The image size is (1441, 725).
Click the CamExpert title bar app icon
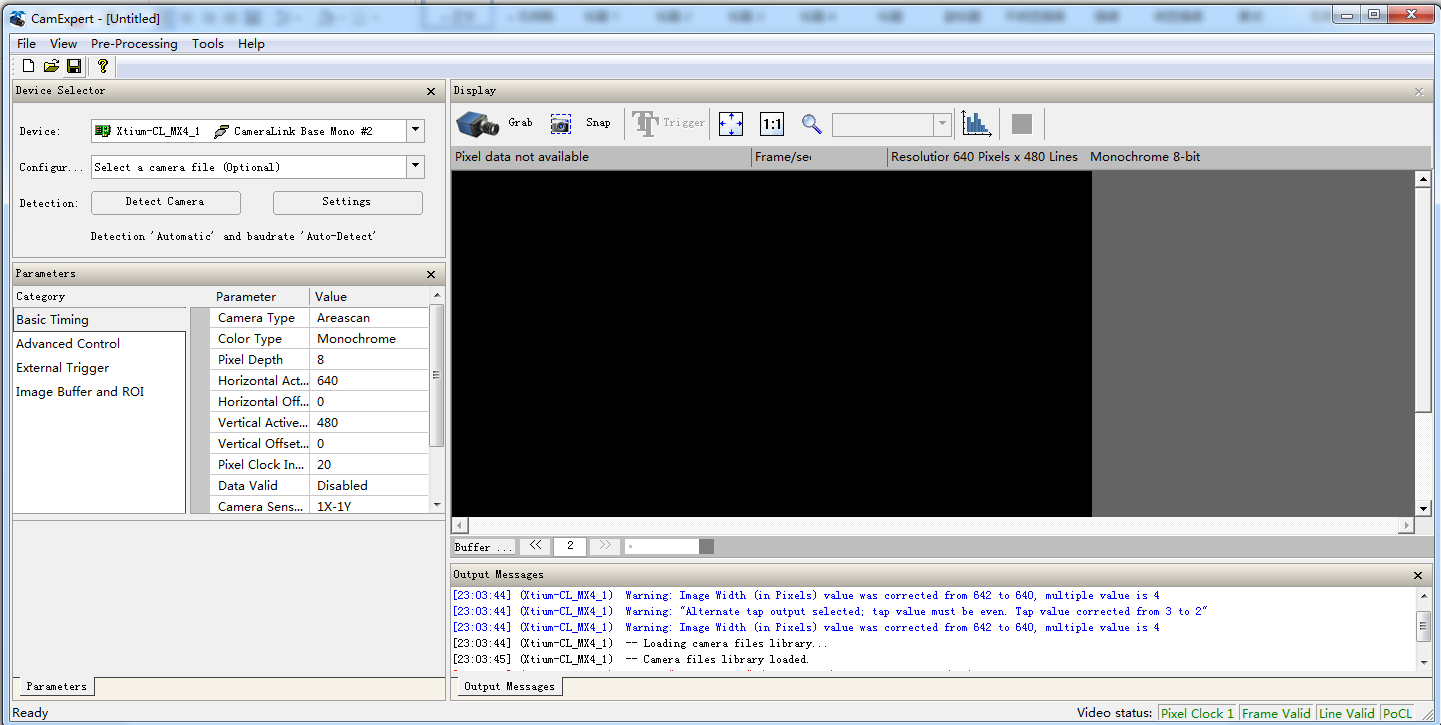17,17
